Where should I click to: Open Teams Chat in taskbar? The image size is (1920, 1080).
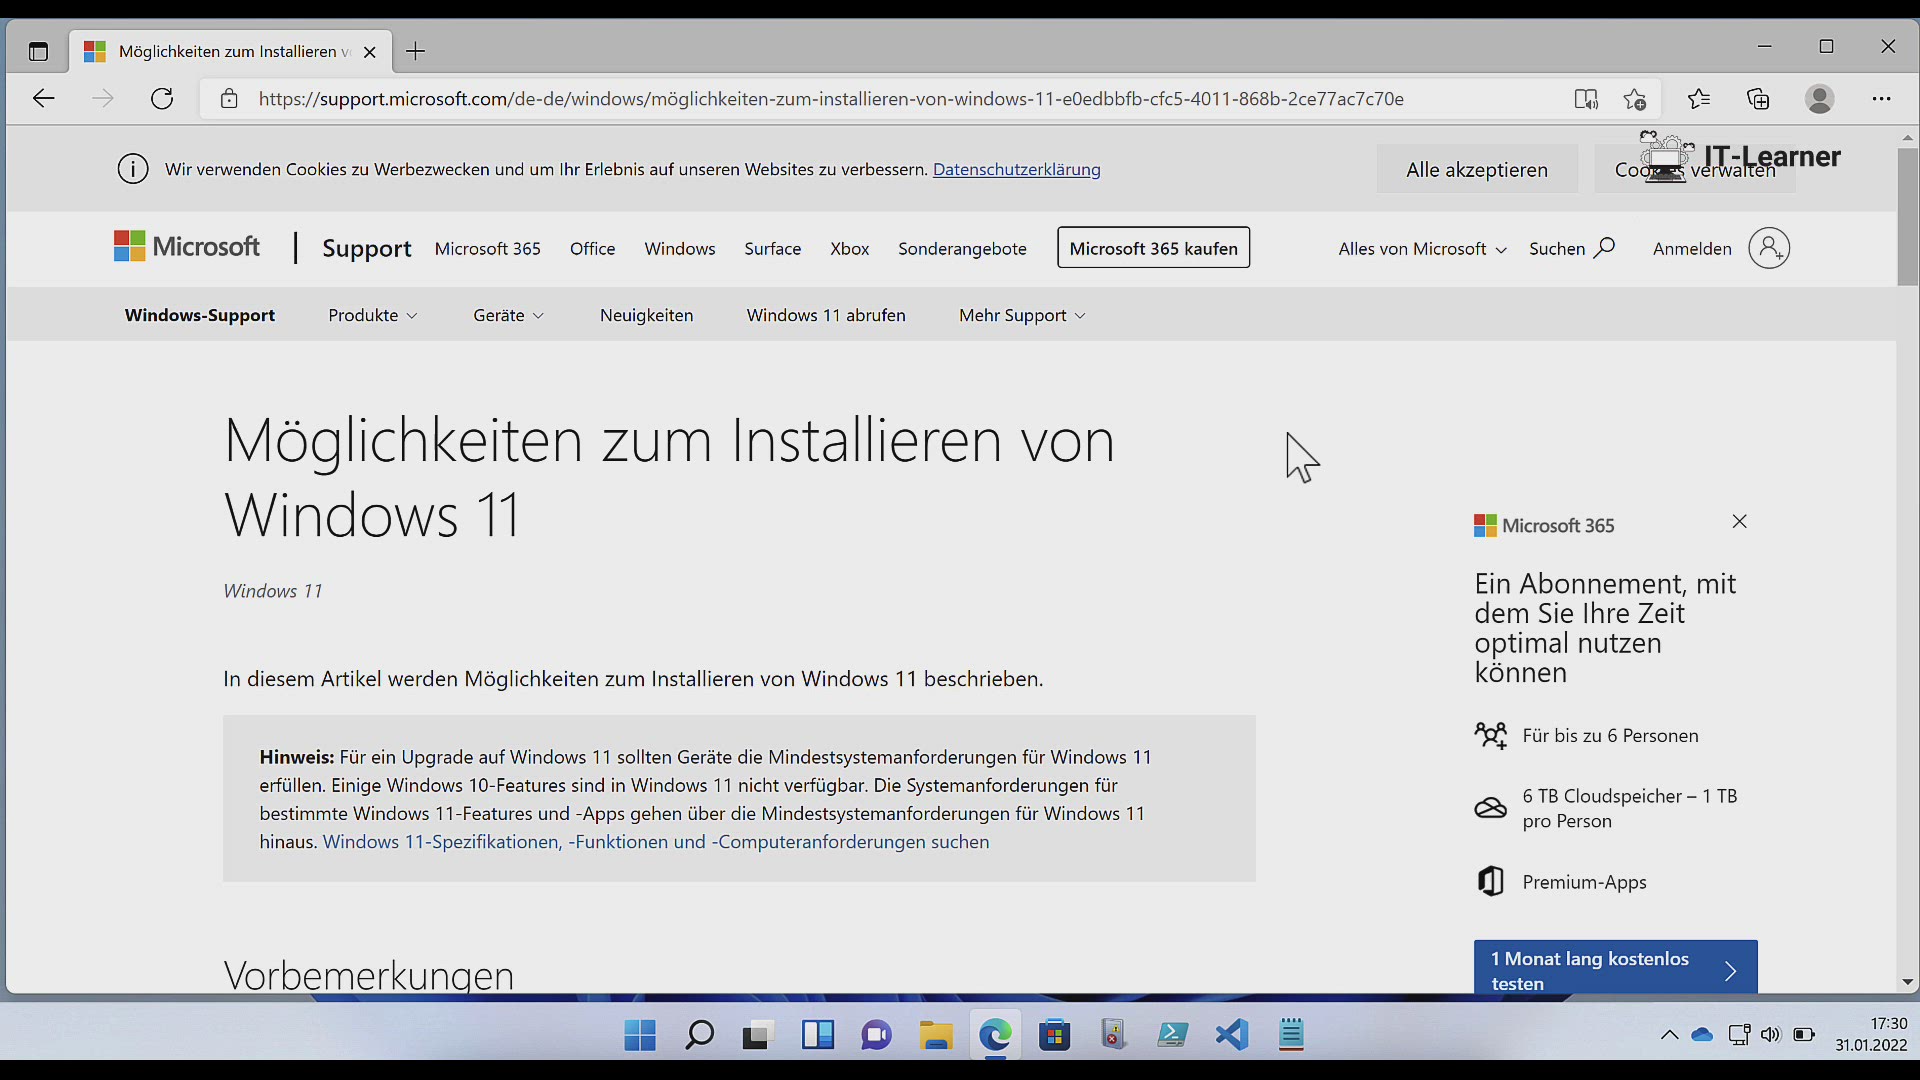coord(876,1035)
